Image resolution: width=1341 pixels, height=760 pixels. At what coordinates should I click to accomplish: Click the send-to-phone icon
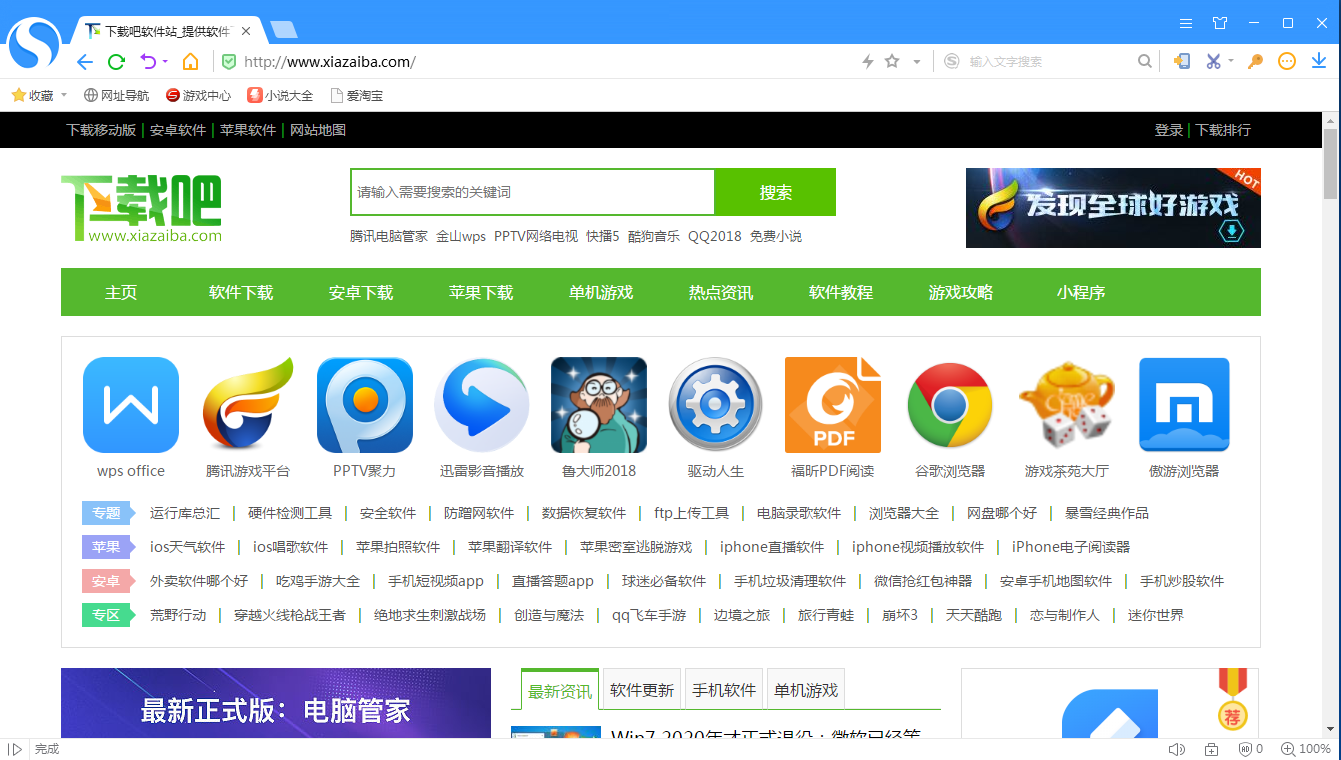(x=1181, y=61)
